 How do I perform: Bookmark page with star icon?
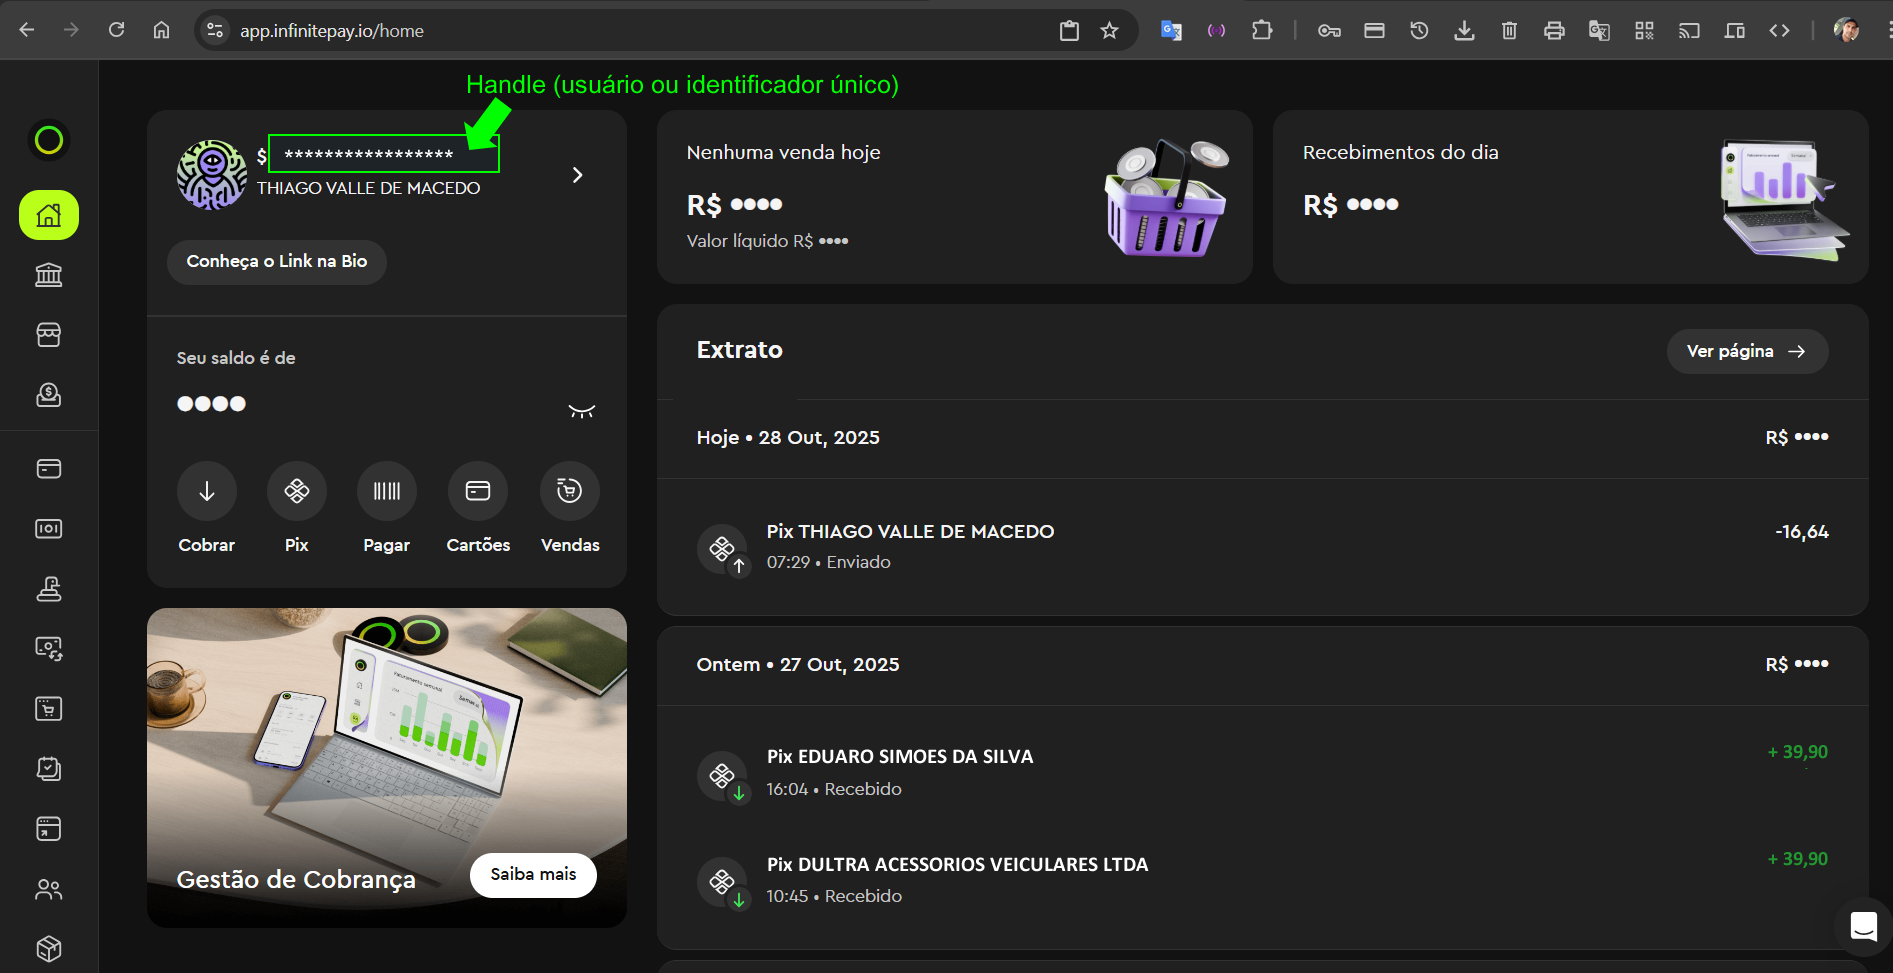1109,31
